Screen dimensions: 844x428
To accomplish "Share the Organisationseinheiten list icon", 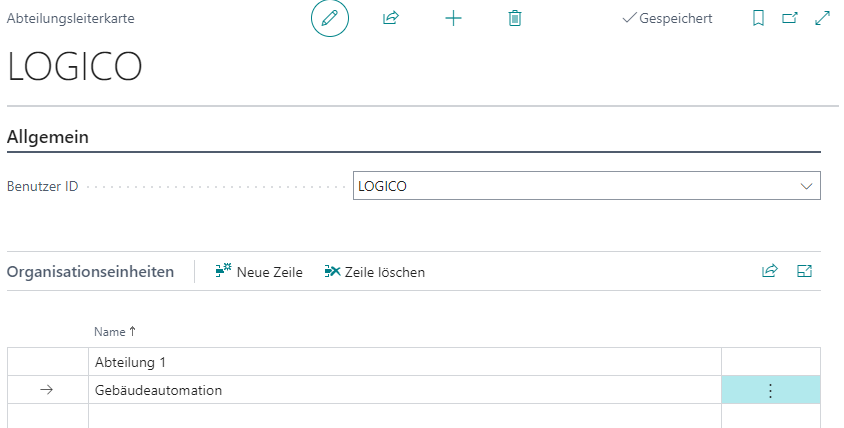I will [x=770, y=271].
